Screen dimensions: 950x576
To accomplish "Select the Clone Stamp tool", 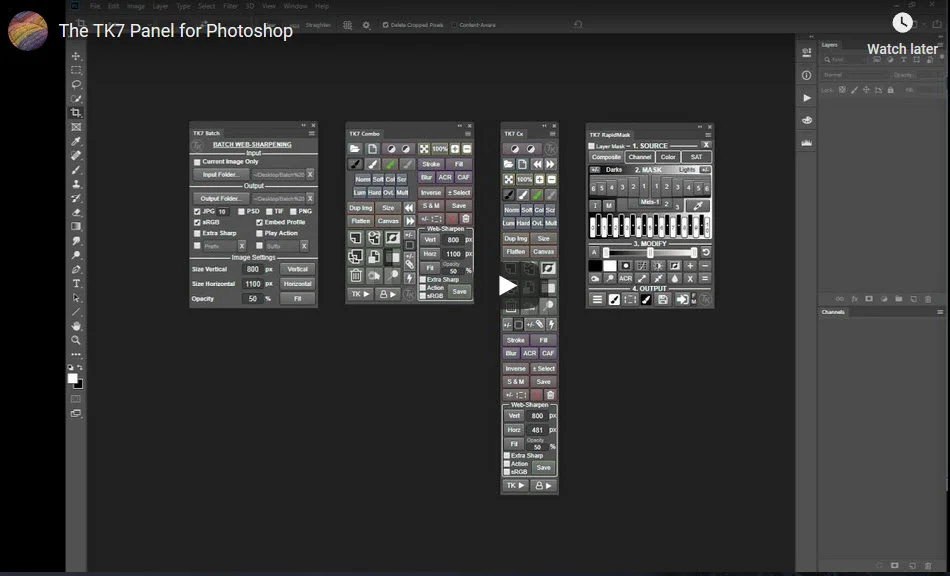I will point(76,184).
